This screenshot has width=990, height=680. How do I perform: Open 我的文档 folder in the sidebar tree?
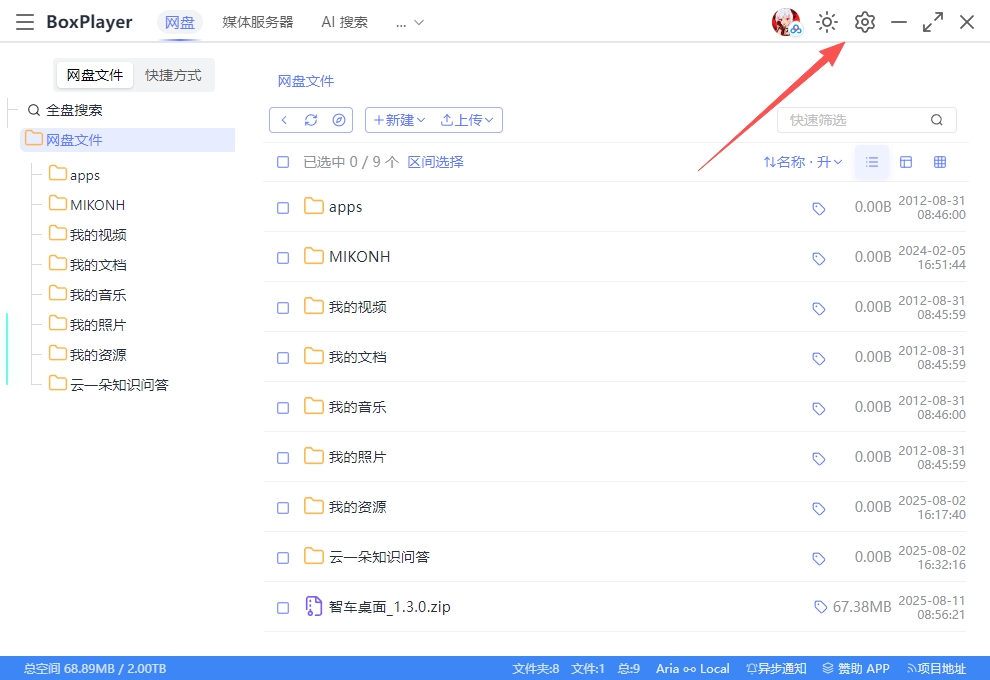pyautogui.click(x=88, y=265)
